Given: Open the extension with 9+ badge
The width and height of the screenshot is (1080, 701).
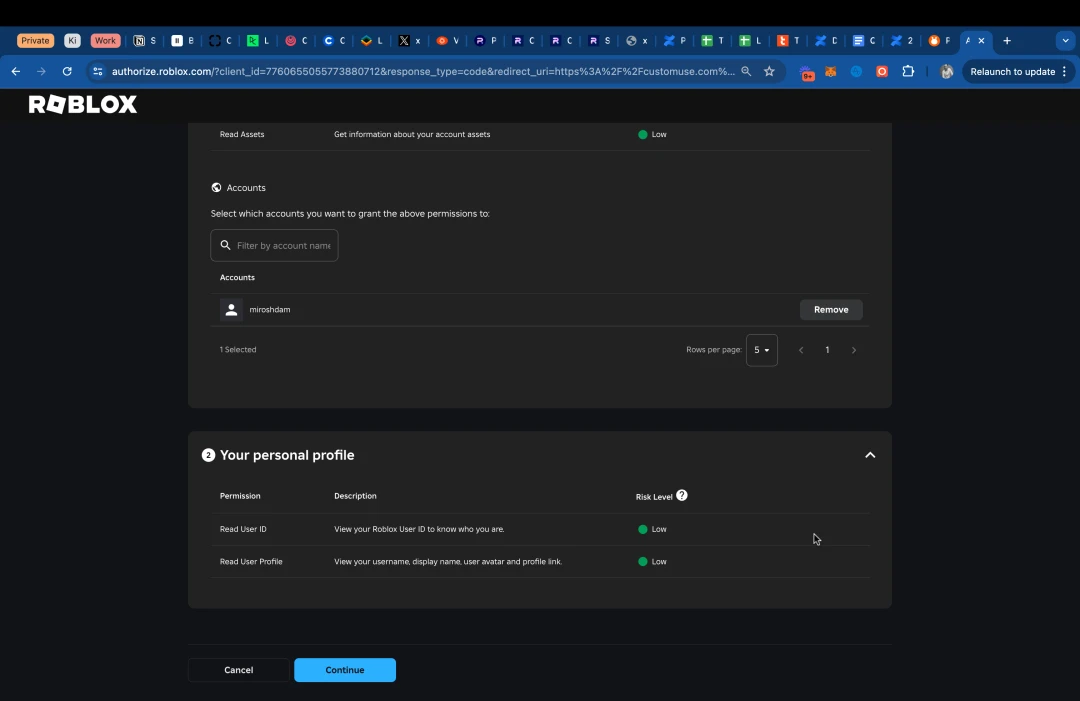Looking at the screenshot, I should [807, 72].
